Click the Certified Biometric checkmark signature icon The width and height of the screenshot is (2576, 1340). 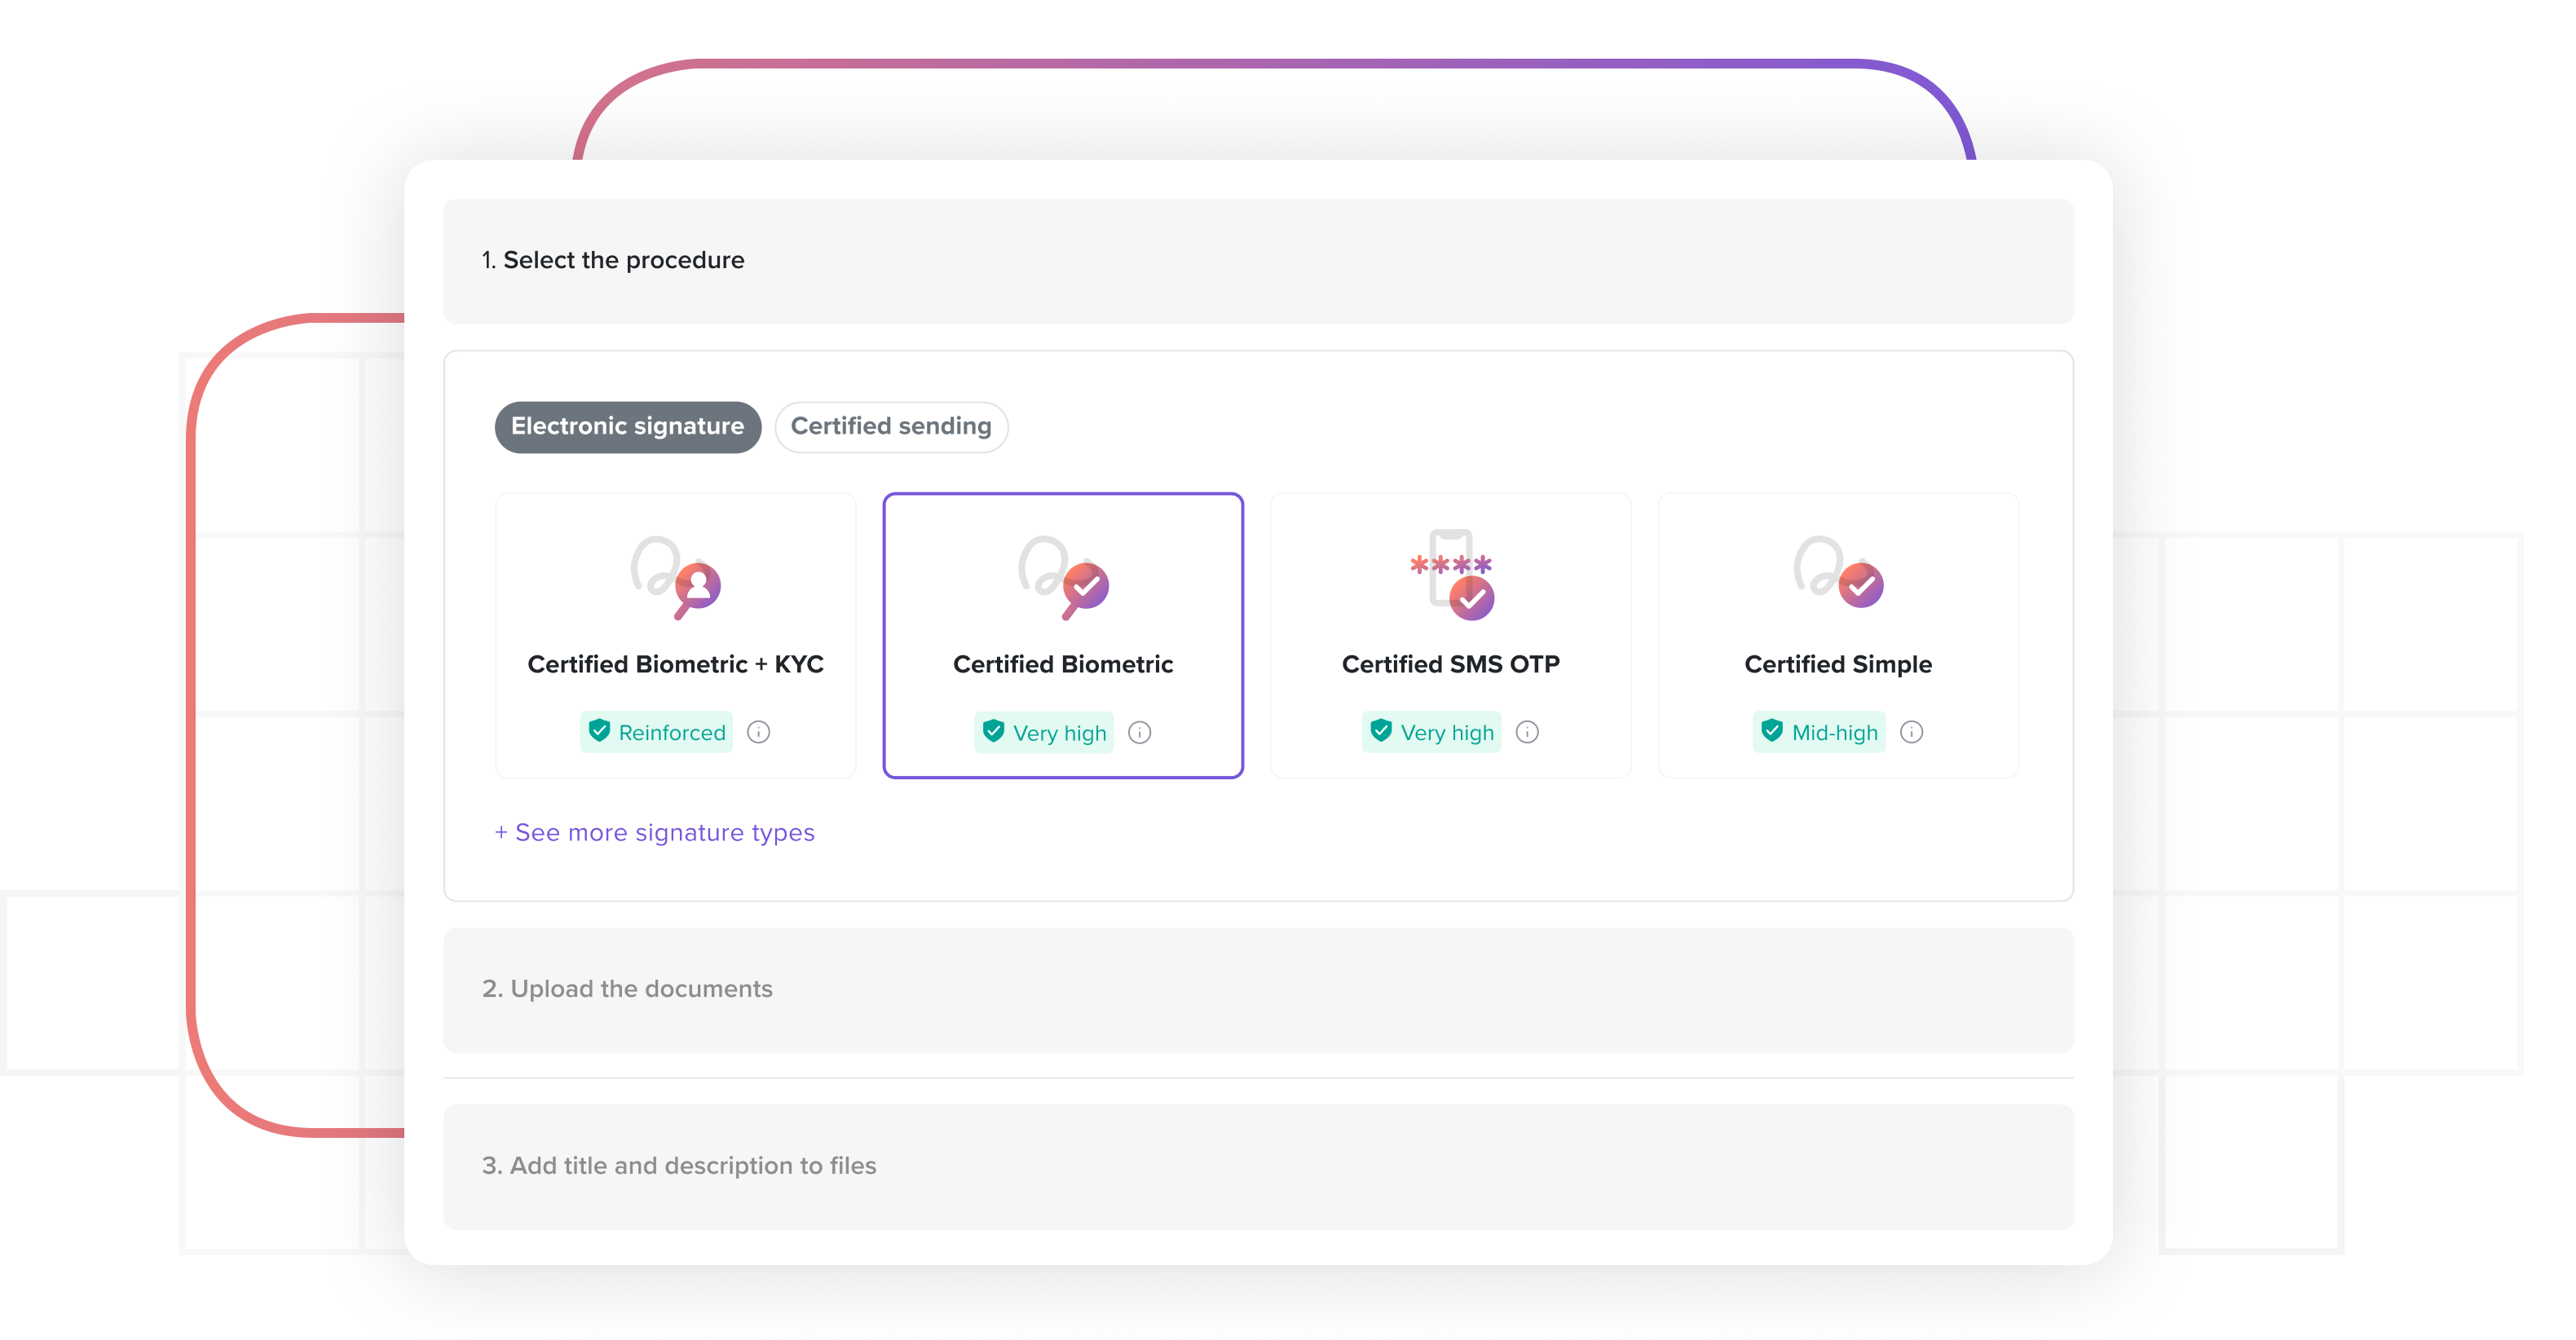coord(1064,578)
